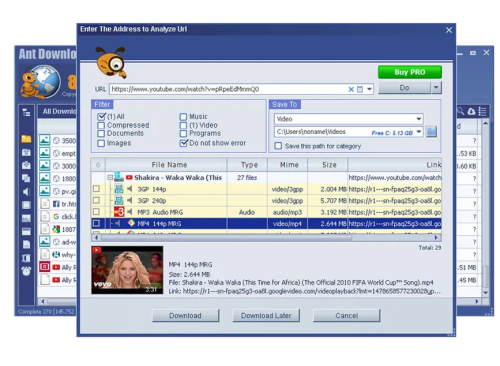Select the MP3 Audio MRG file row
Viewport: 500px width, 366px height.
click(x=266, y=212)
